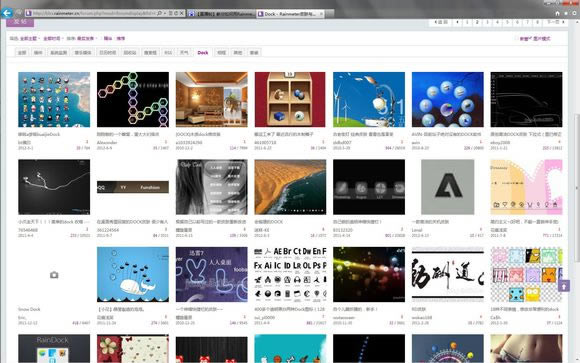The width and height of the screenshot is (580, 363).
Task: Click the camera placeholder icon above Snow Dock
Action: [x=54, y=275]
